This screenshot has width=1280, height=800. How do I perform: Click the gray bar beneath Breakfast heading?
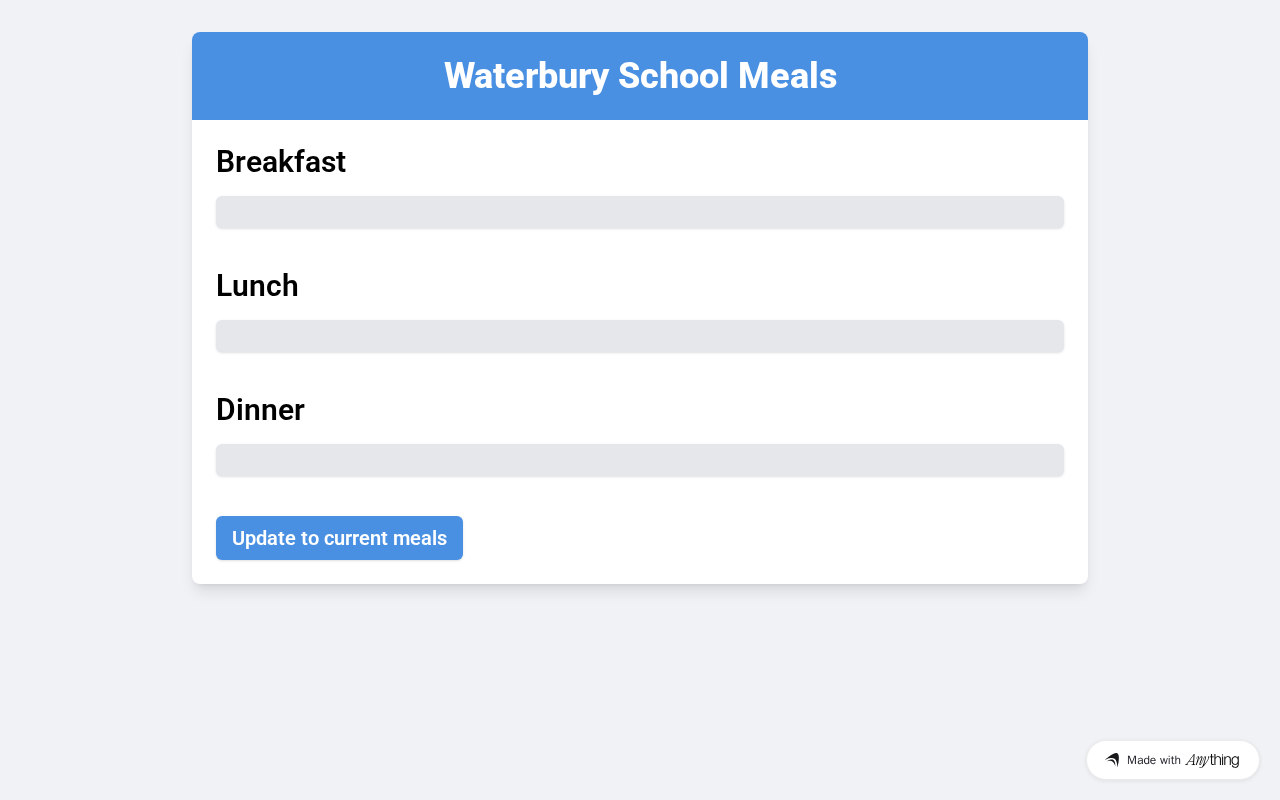pos(640,212)
